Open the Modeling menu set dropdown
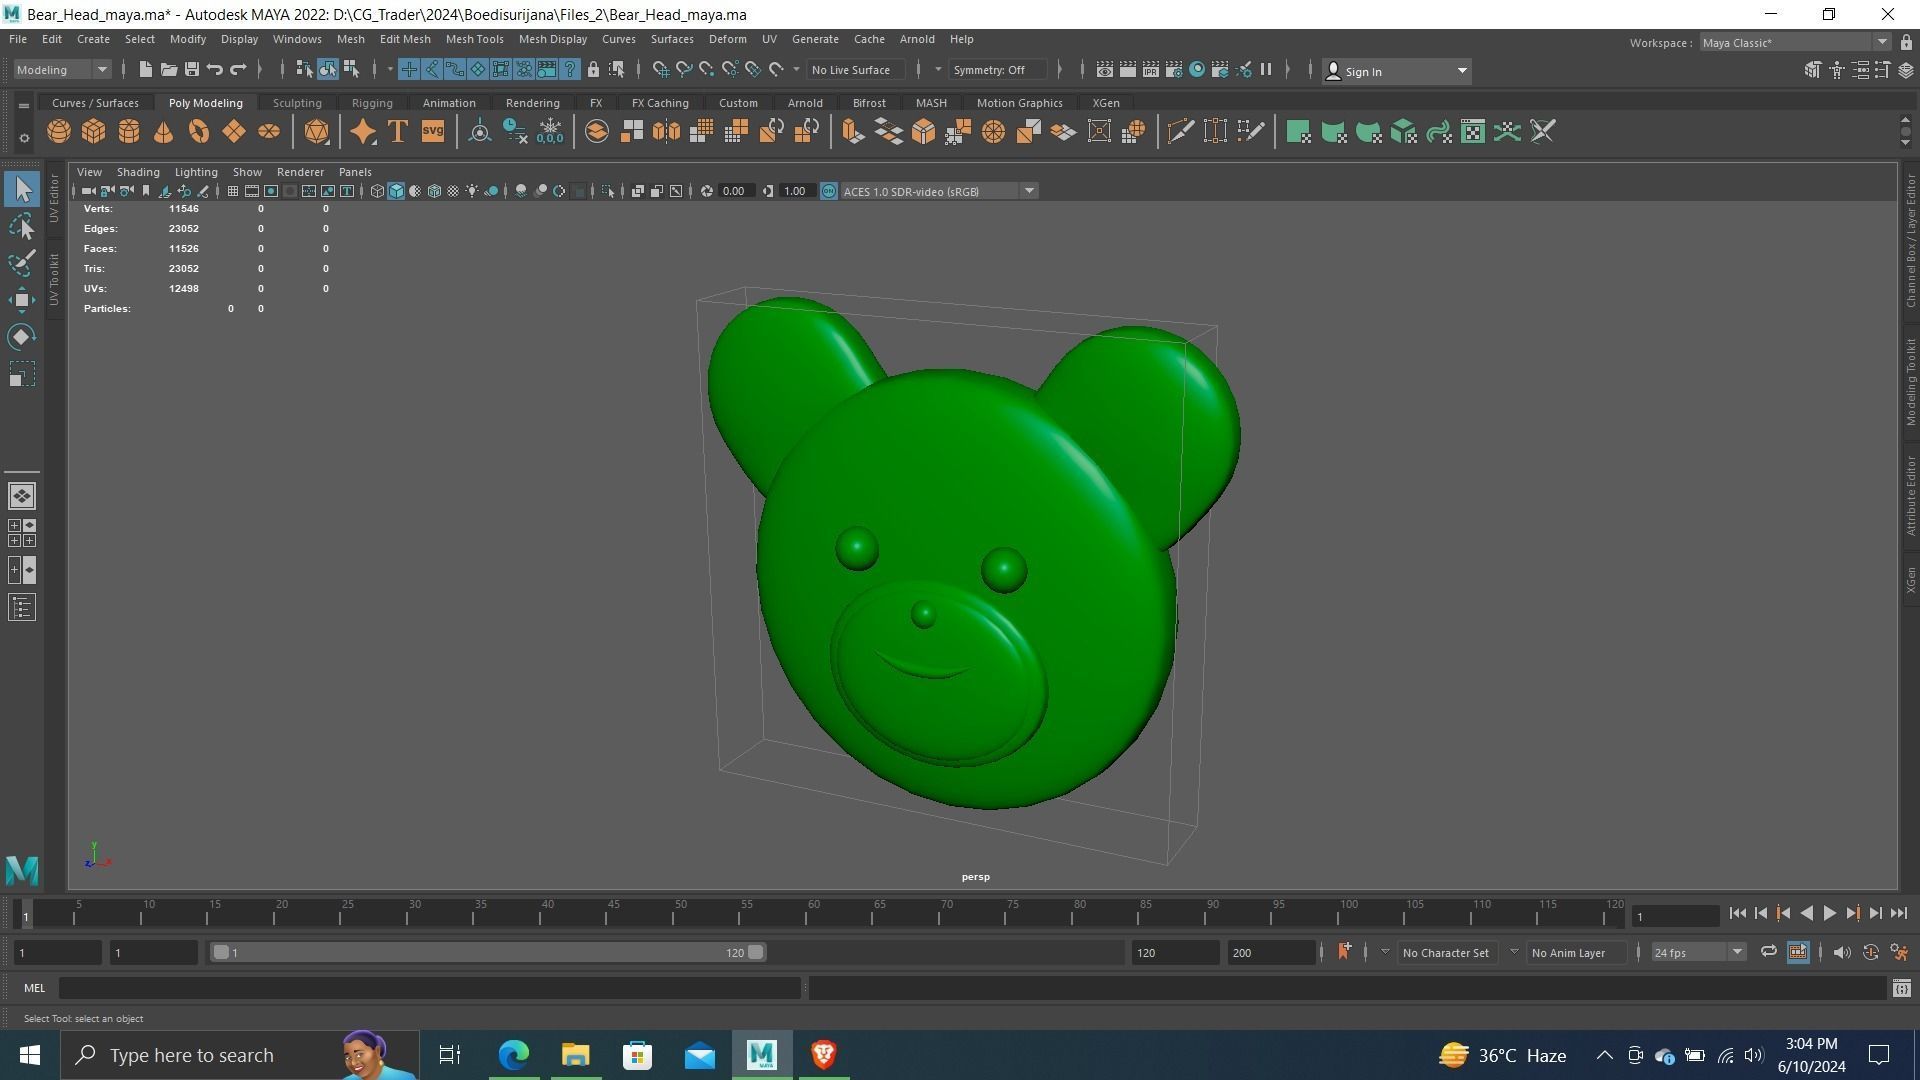The width and height of the screenshot is (1920, 1080). 62,70
